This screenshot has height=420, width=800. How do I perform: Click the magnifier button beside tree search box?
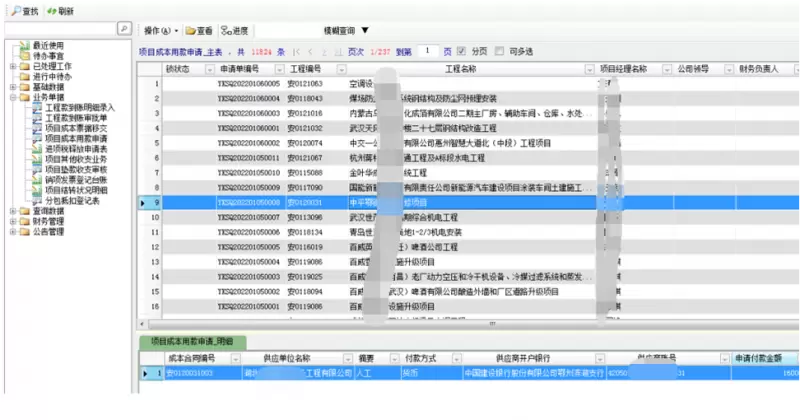pos(123,30)
